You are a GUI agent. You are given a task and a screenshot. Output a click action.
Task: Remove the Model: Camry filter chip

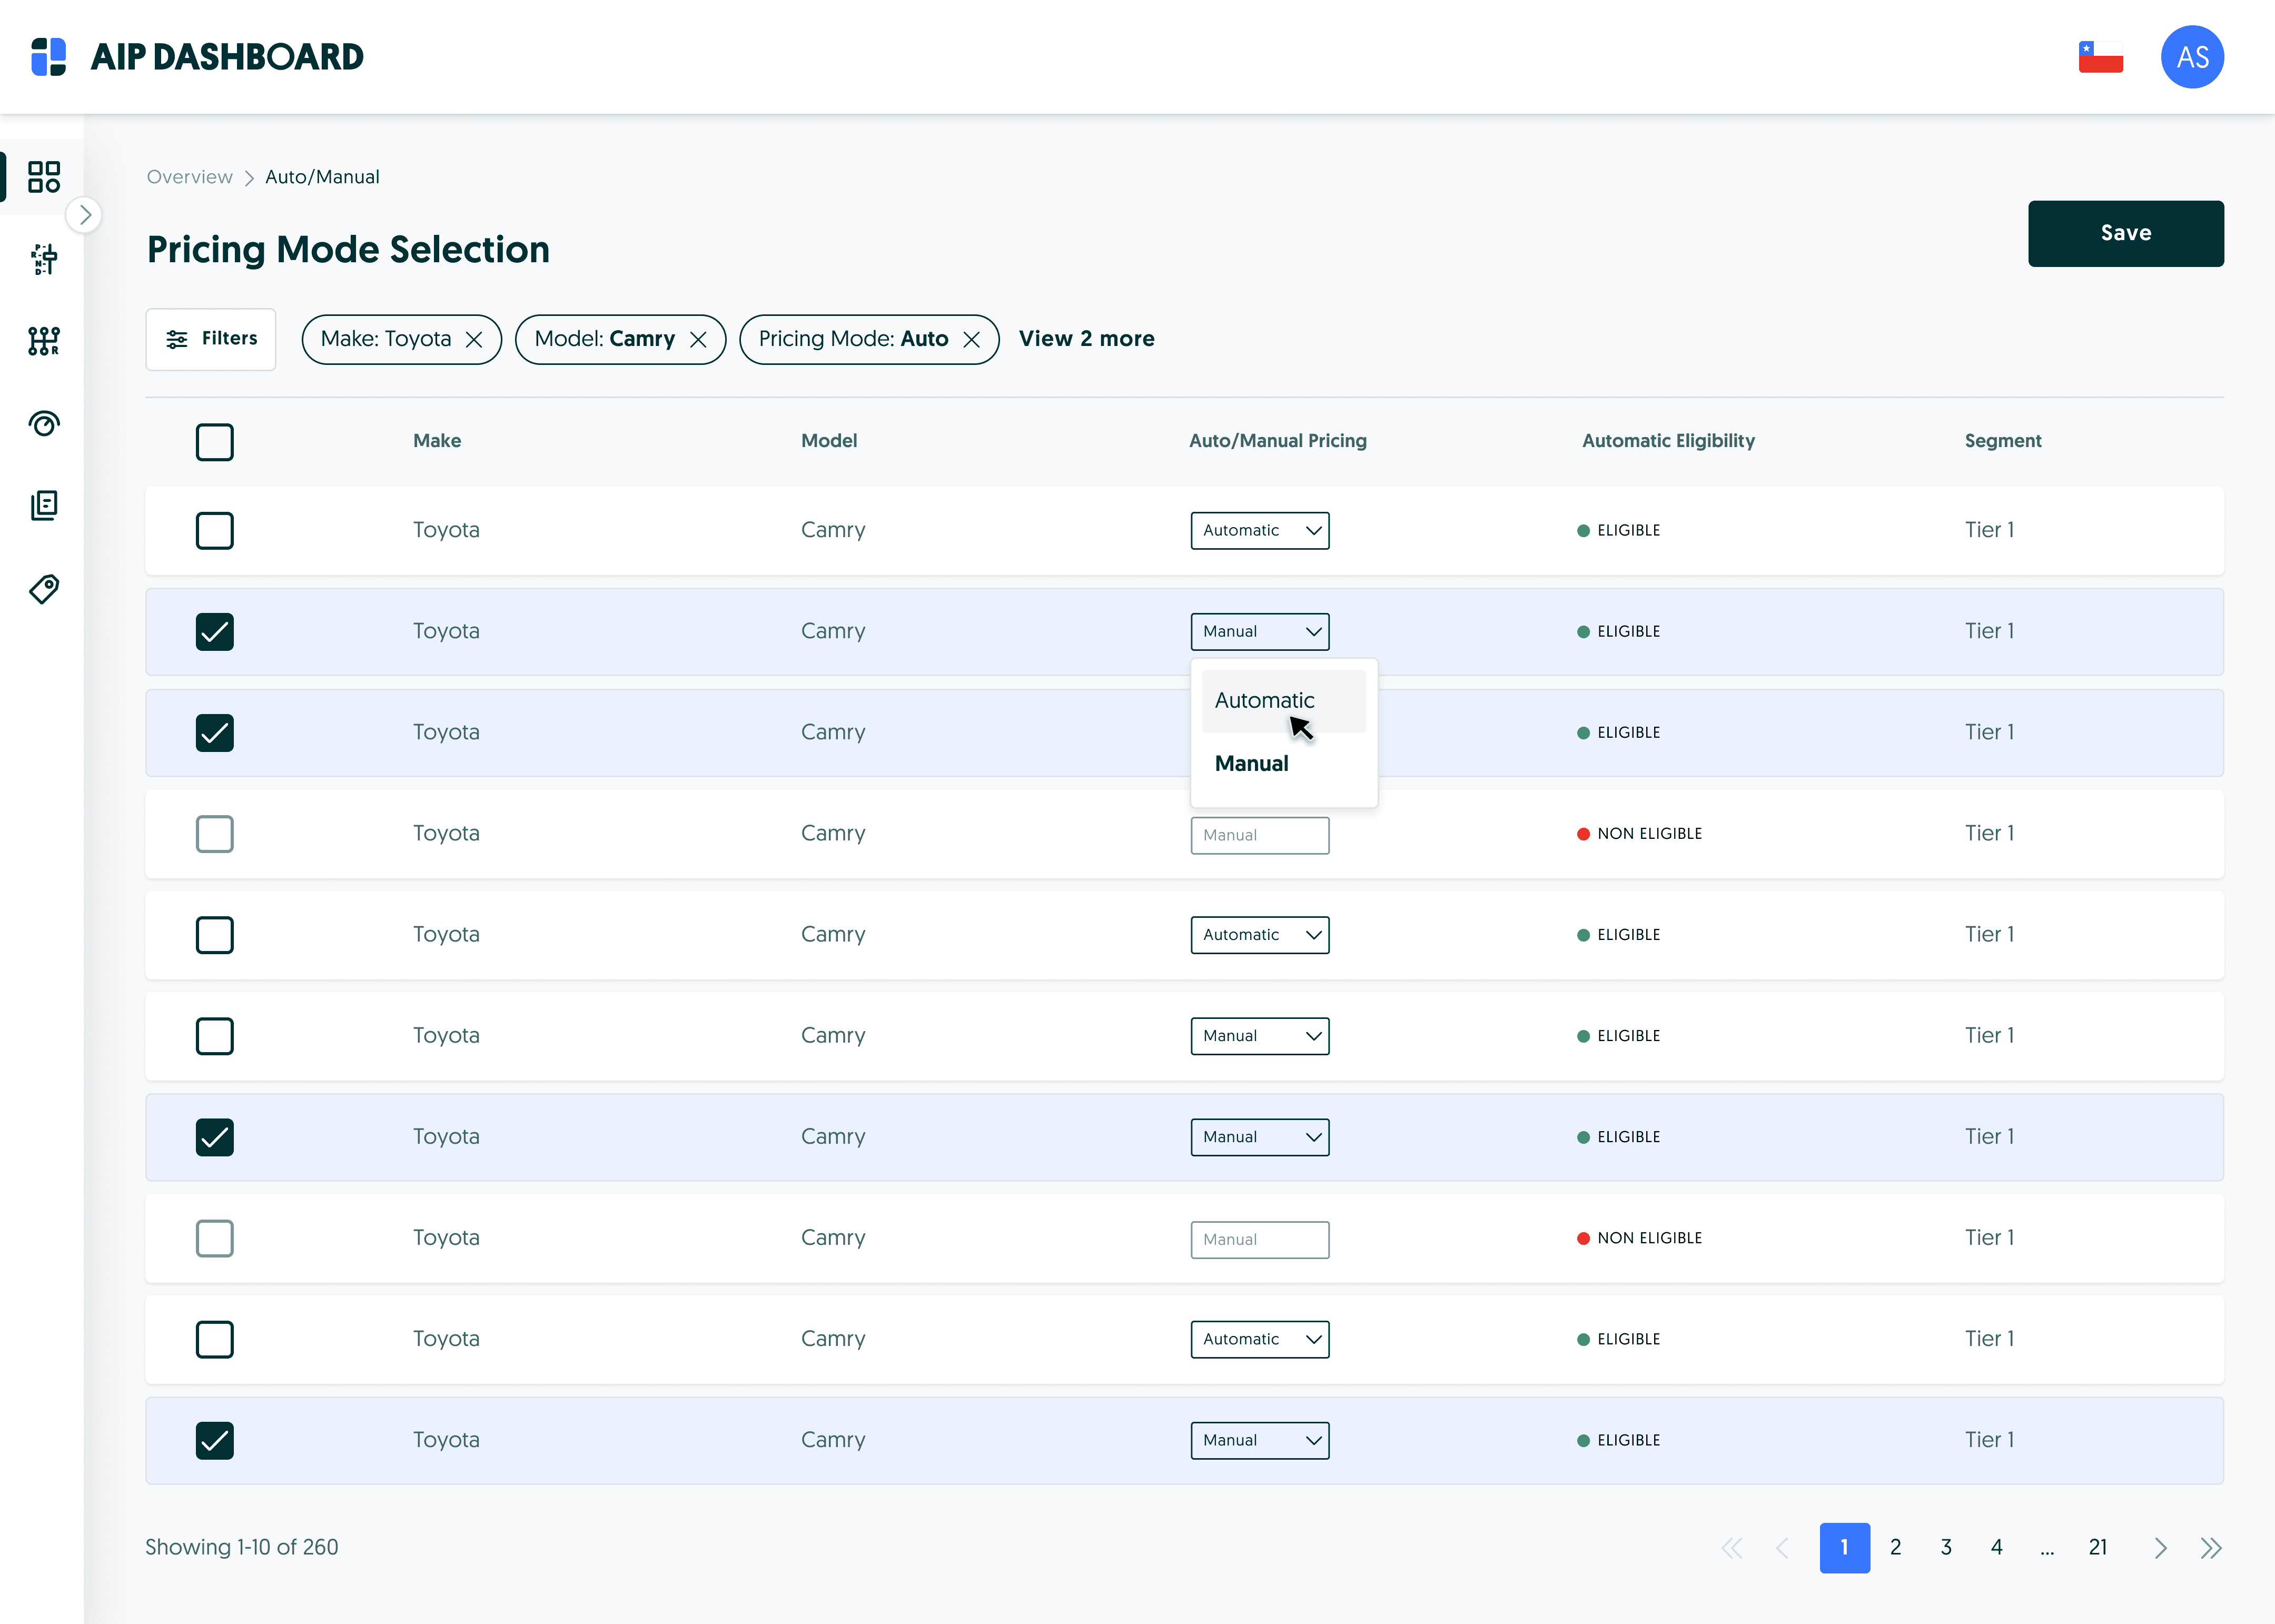point(699,340)
